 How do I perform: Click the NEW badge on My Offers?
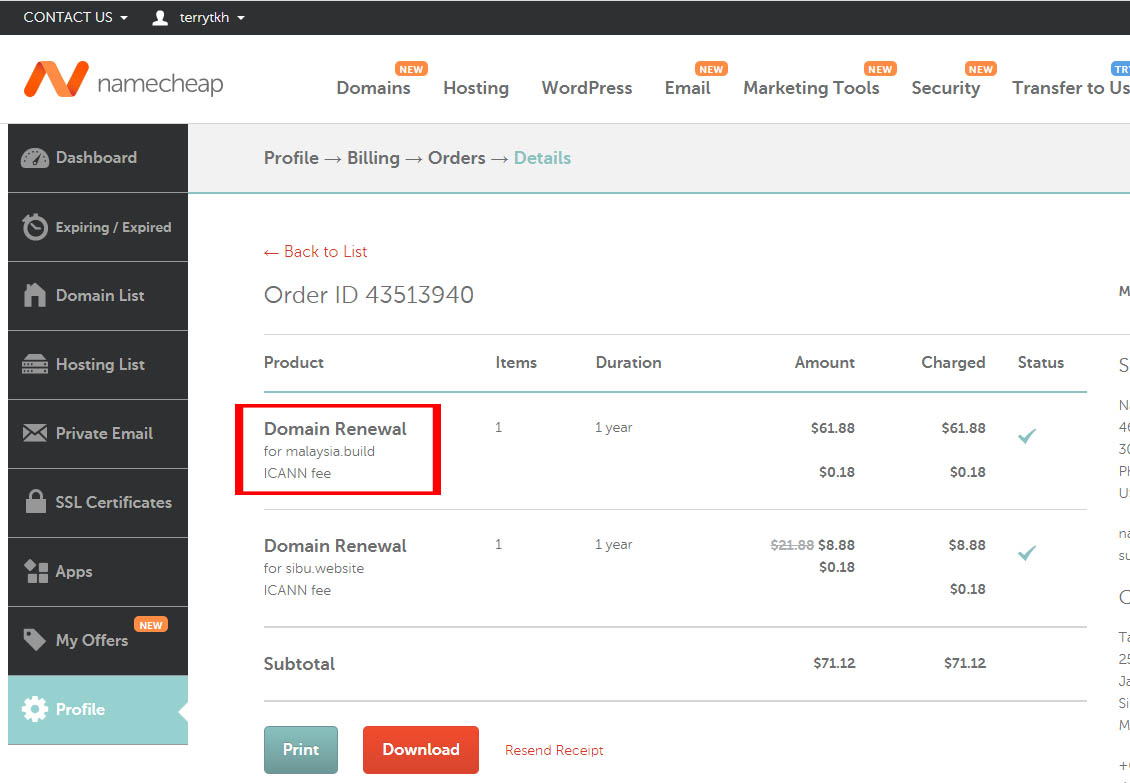click(x=151, y=625)
